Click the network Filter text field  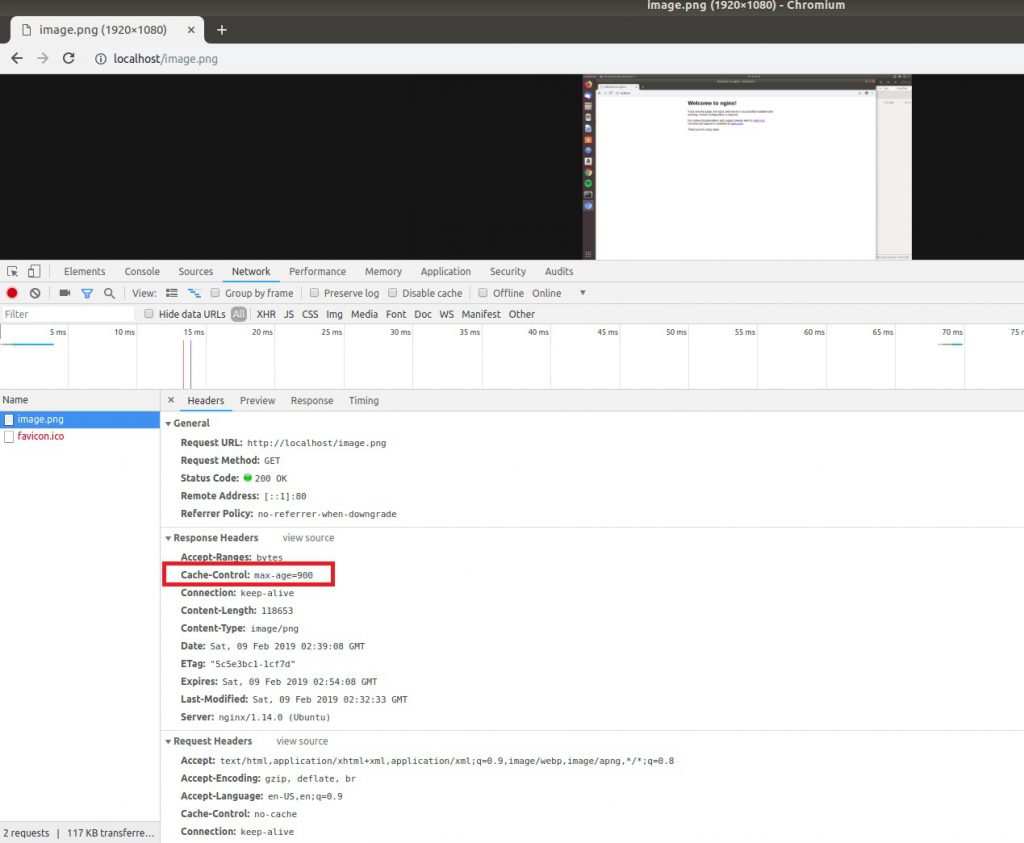pyautogui.click(x=67, y=314)
